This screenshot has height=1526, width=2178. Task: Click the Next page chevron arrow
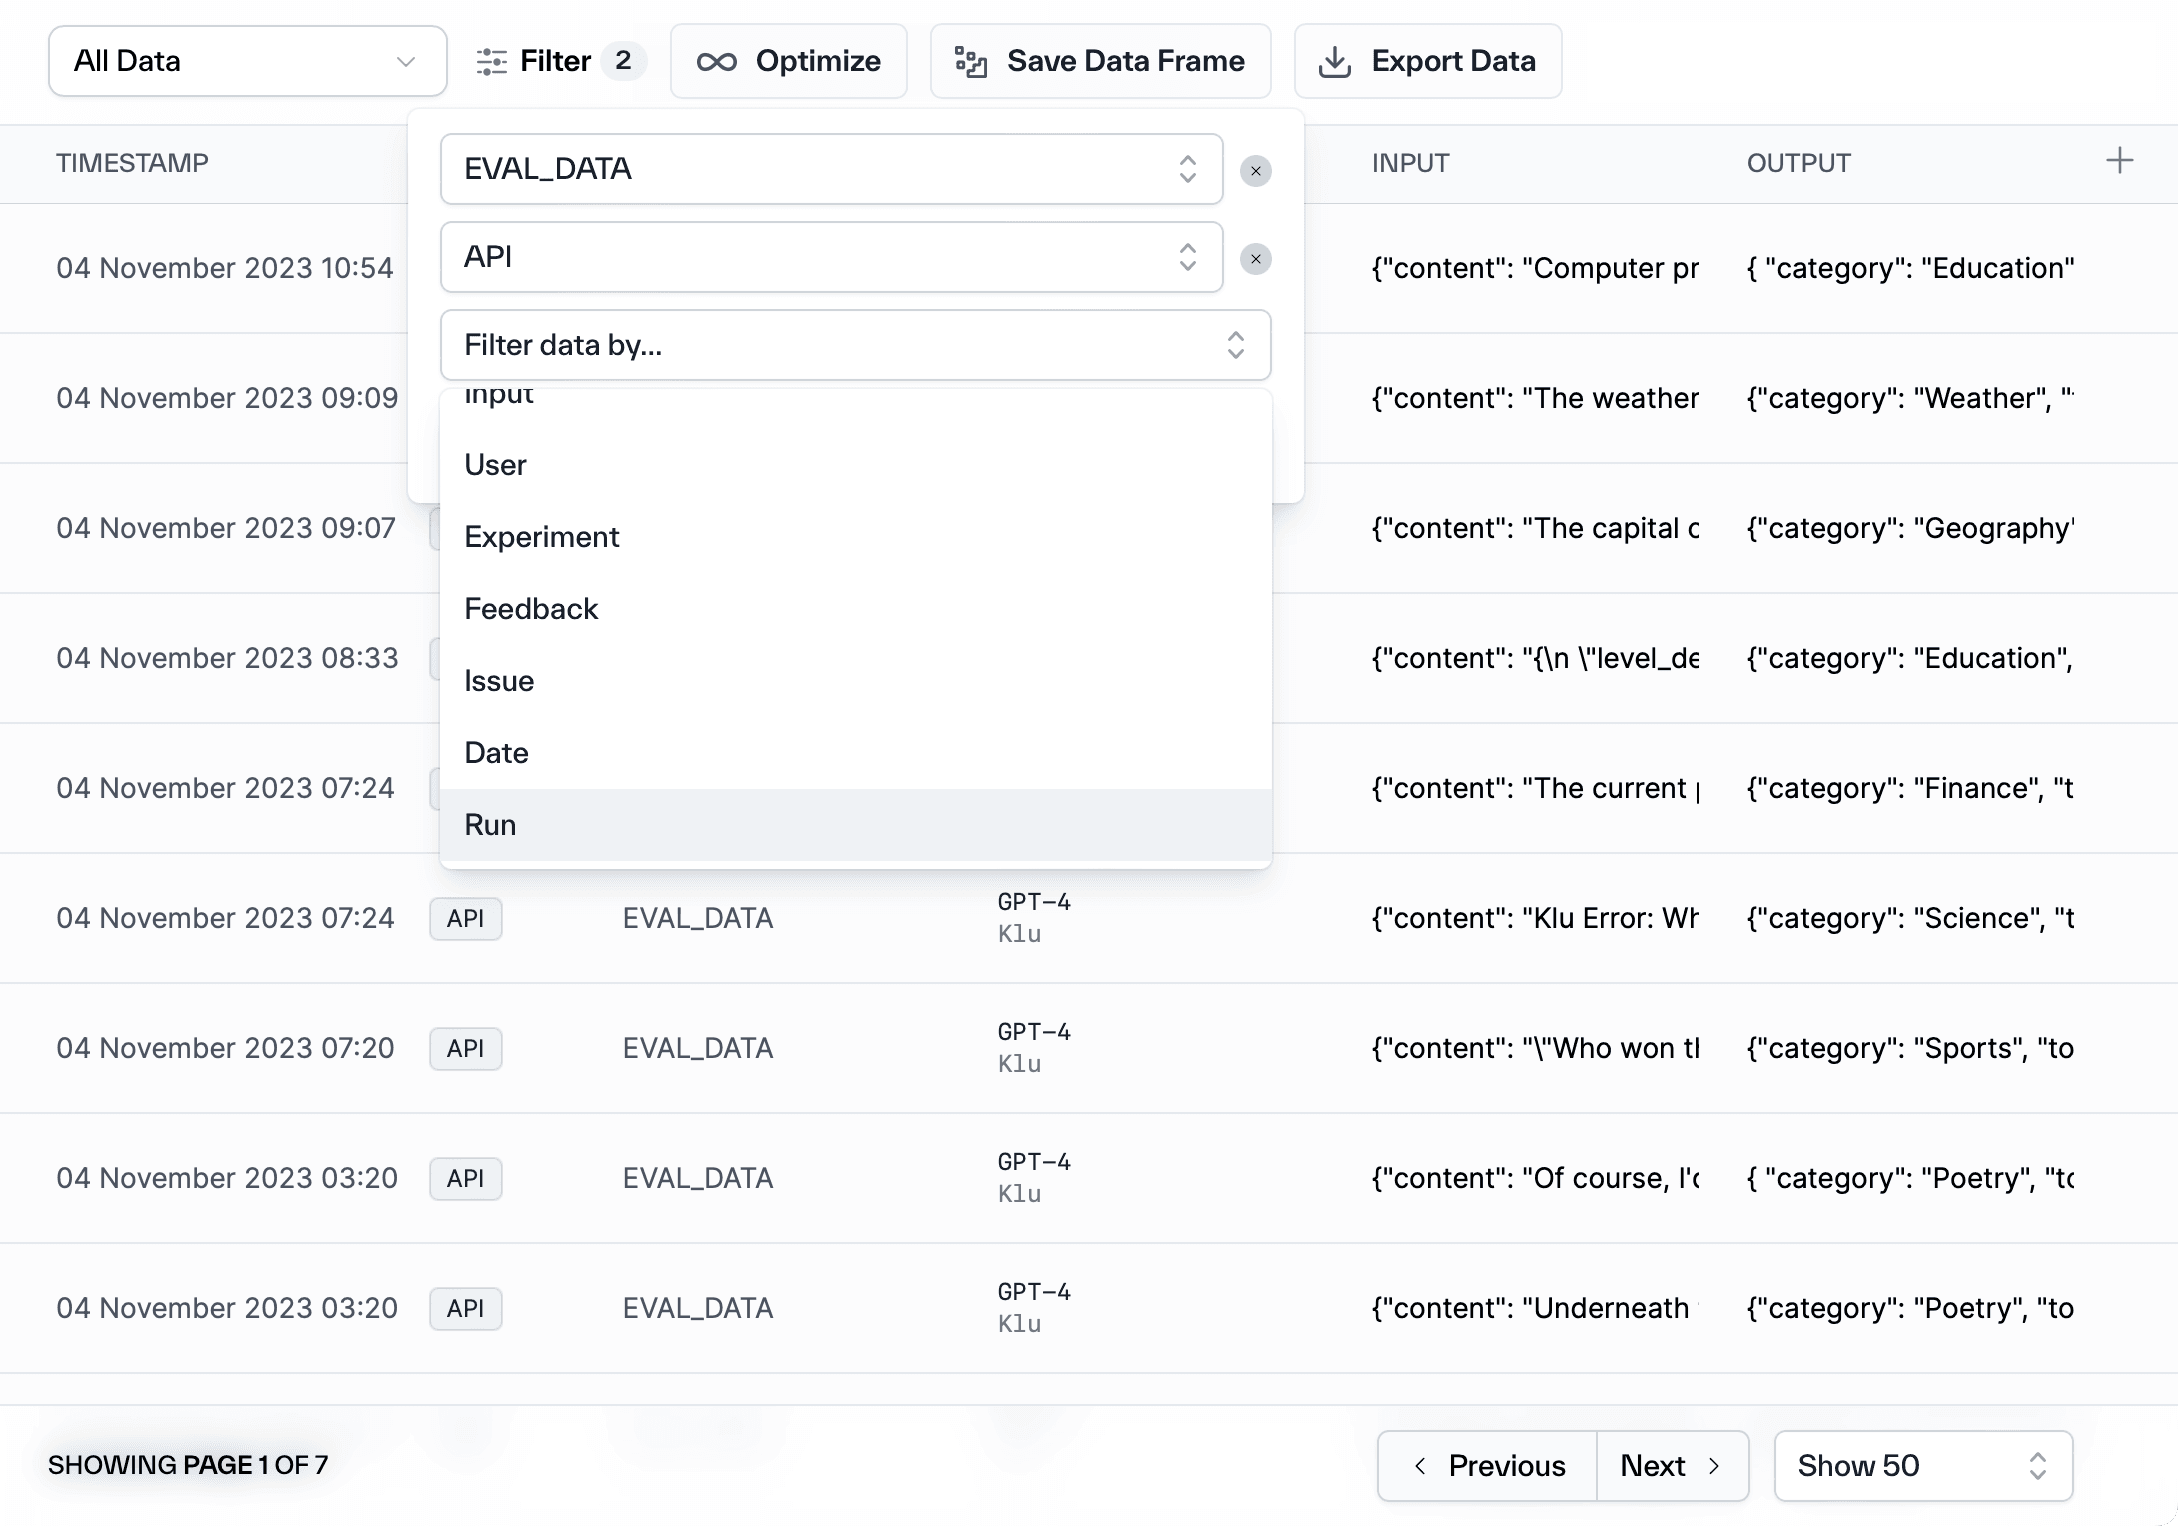1714,1466
